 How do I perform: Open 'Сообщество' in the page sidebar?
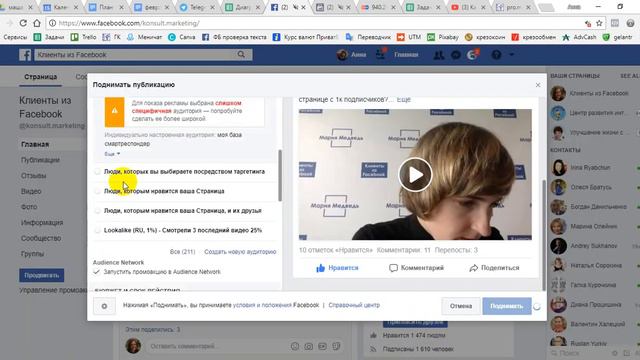[41, 238]
